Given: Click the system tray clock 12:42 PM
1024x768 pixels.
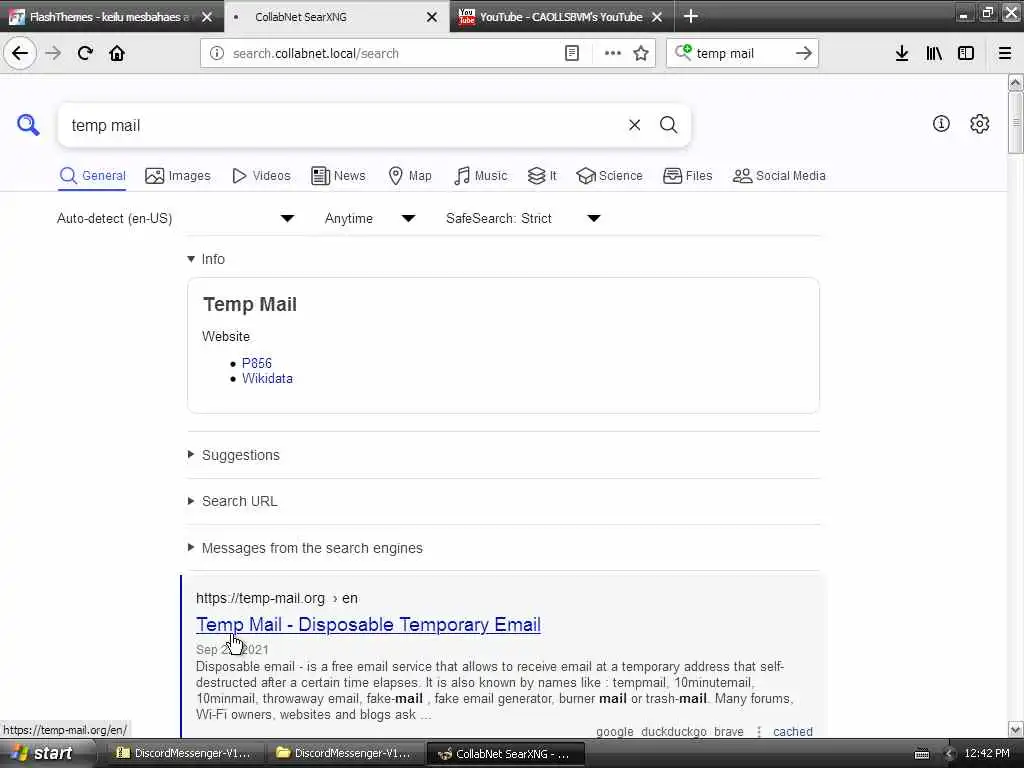Looking at the screenshot, I should [986, 753].
